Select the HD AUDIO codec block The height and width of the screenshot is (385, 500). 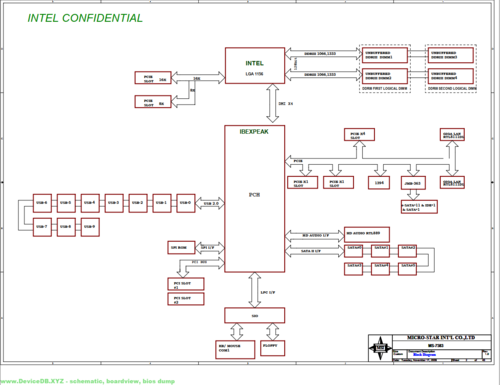click(367, 234)
